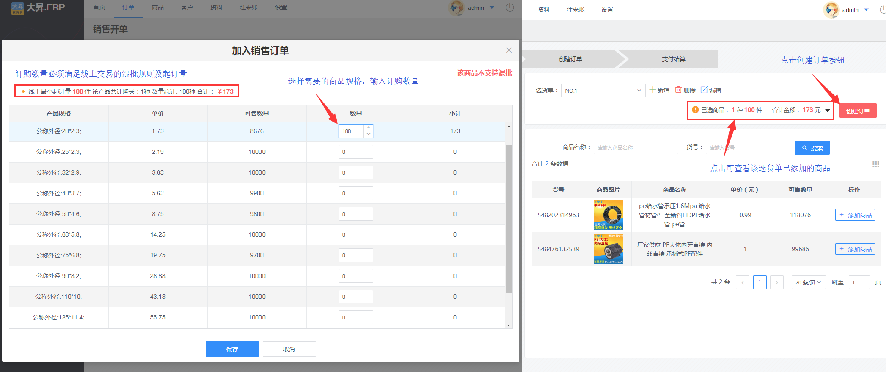Click quantity field in the 43.16 price row
The image size is (886, 373).
[355, 296]
